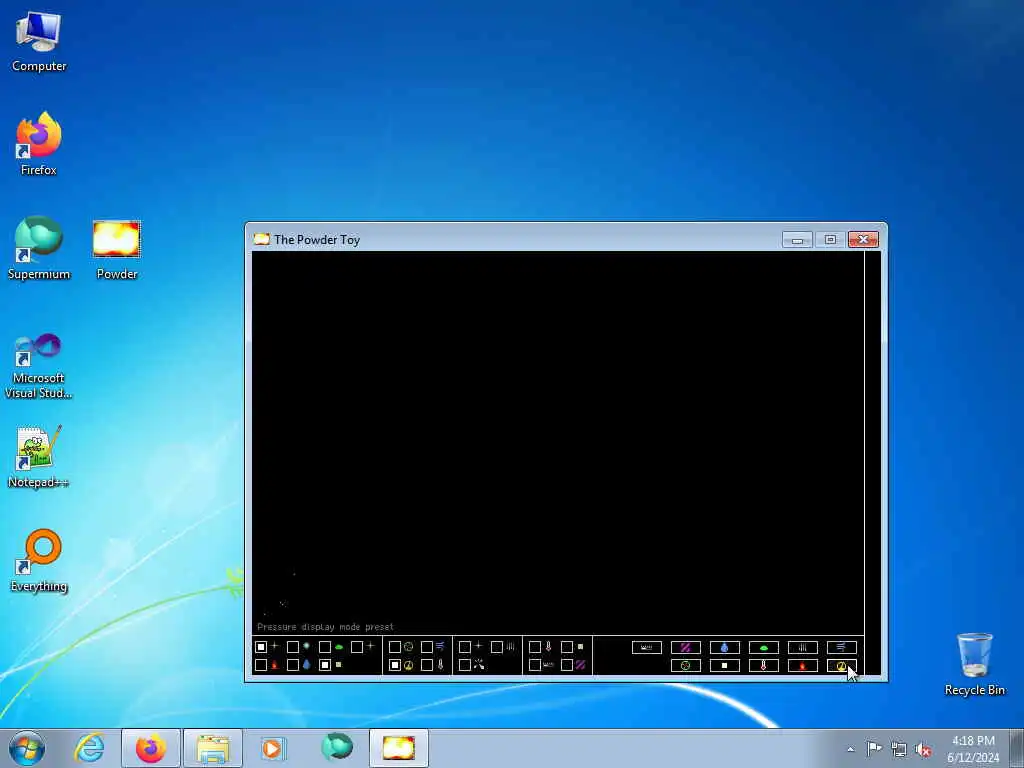The height and width of the screenshot is (768, 1024).
Task: Select the purple diagonal stripes preset button
Action: point(686,647)
